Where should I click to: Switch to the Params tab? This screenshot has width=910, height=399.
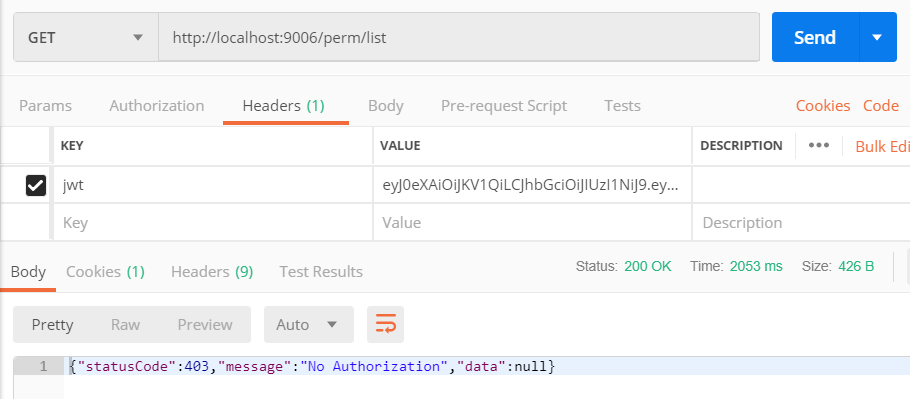pos(45,106)
